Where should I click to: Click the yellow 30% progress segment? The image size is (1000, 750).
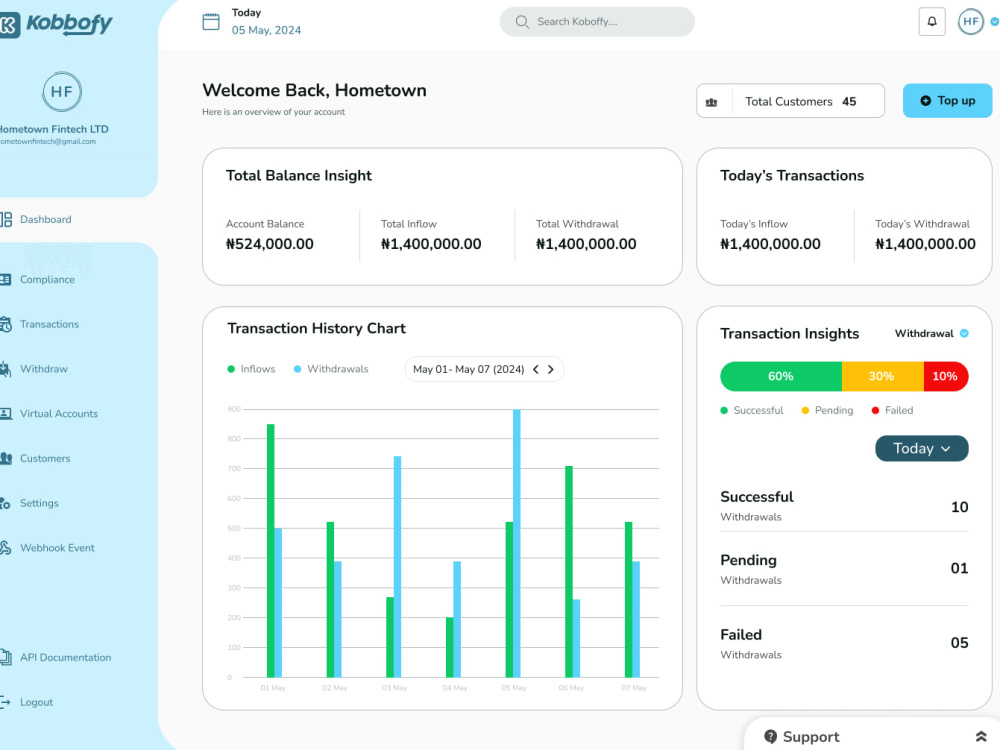[882, 376]
